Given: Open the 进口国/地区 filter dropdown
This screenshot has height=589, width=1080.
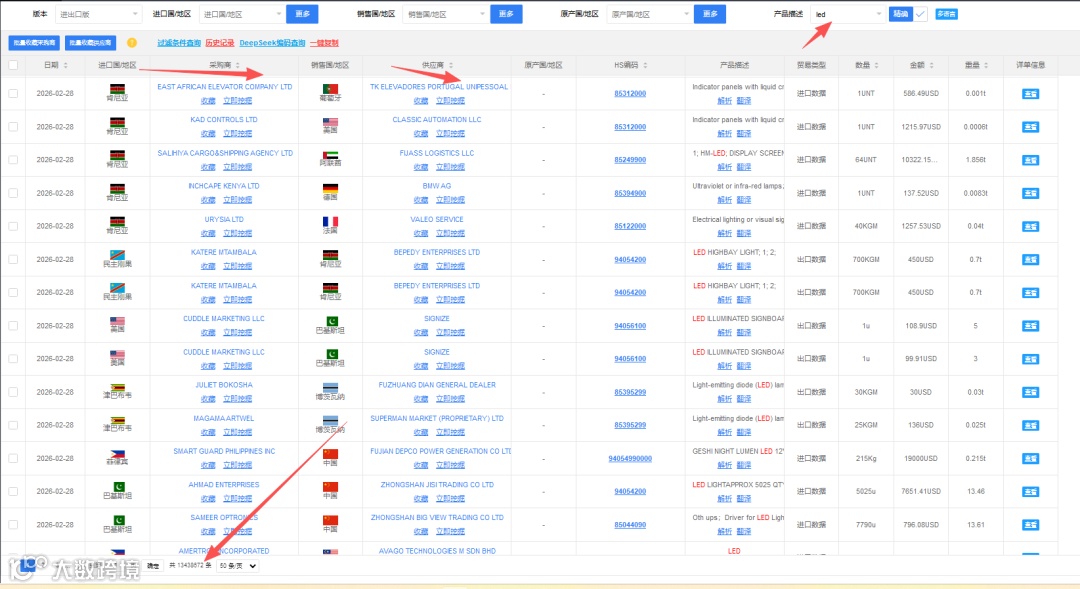Looking at the screenshot, I should (242, 14).
